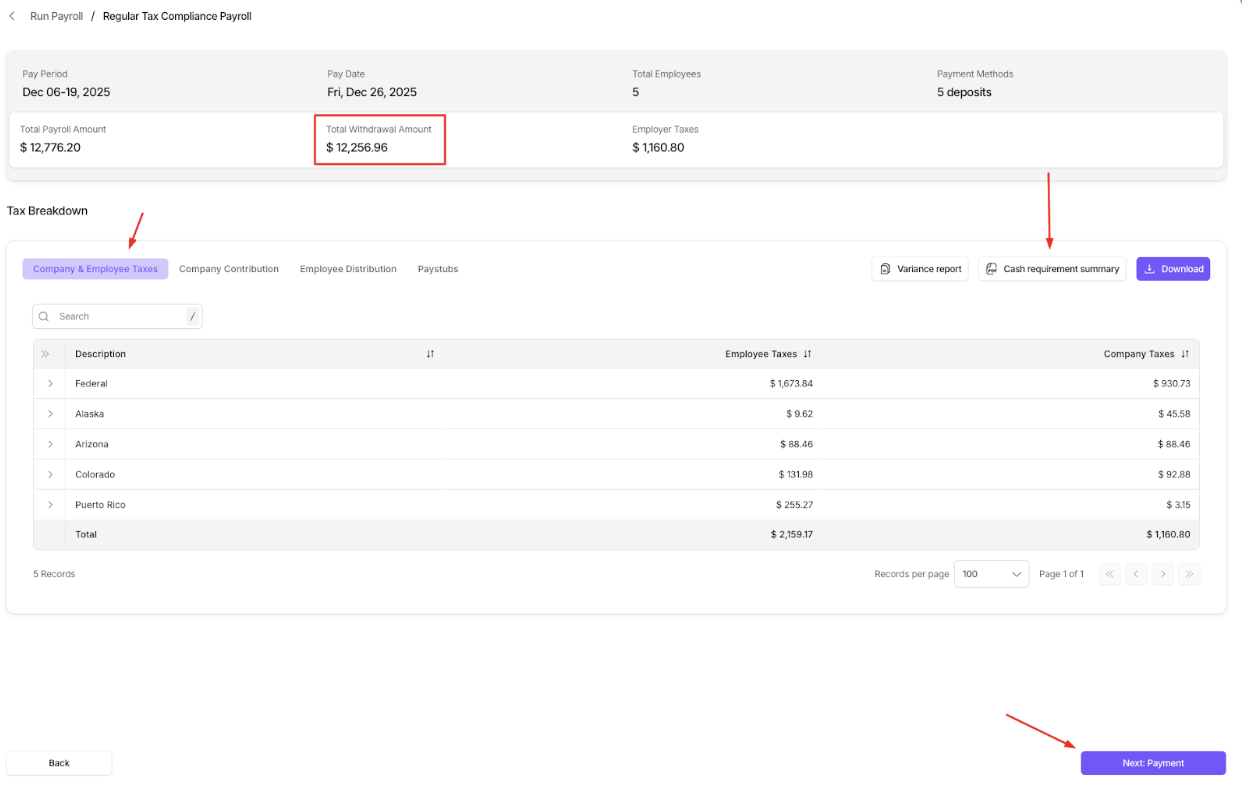
Task: Switch to the Employee Distribution tab
Action: pos(348,269)
